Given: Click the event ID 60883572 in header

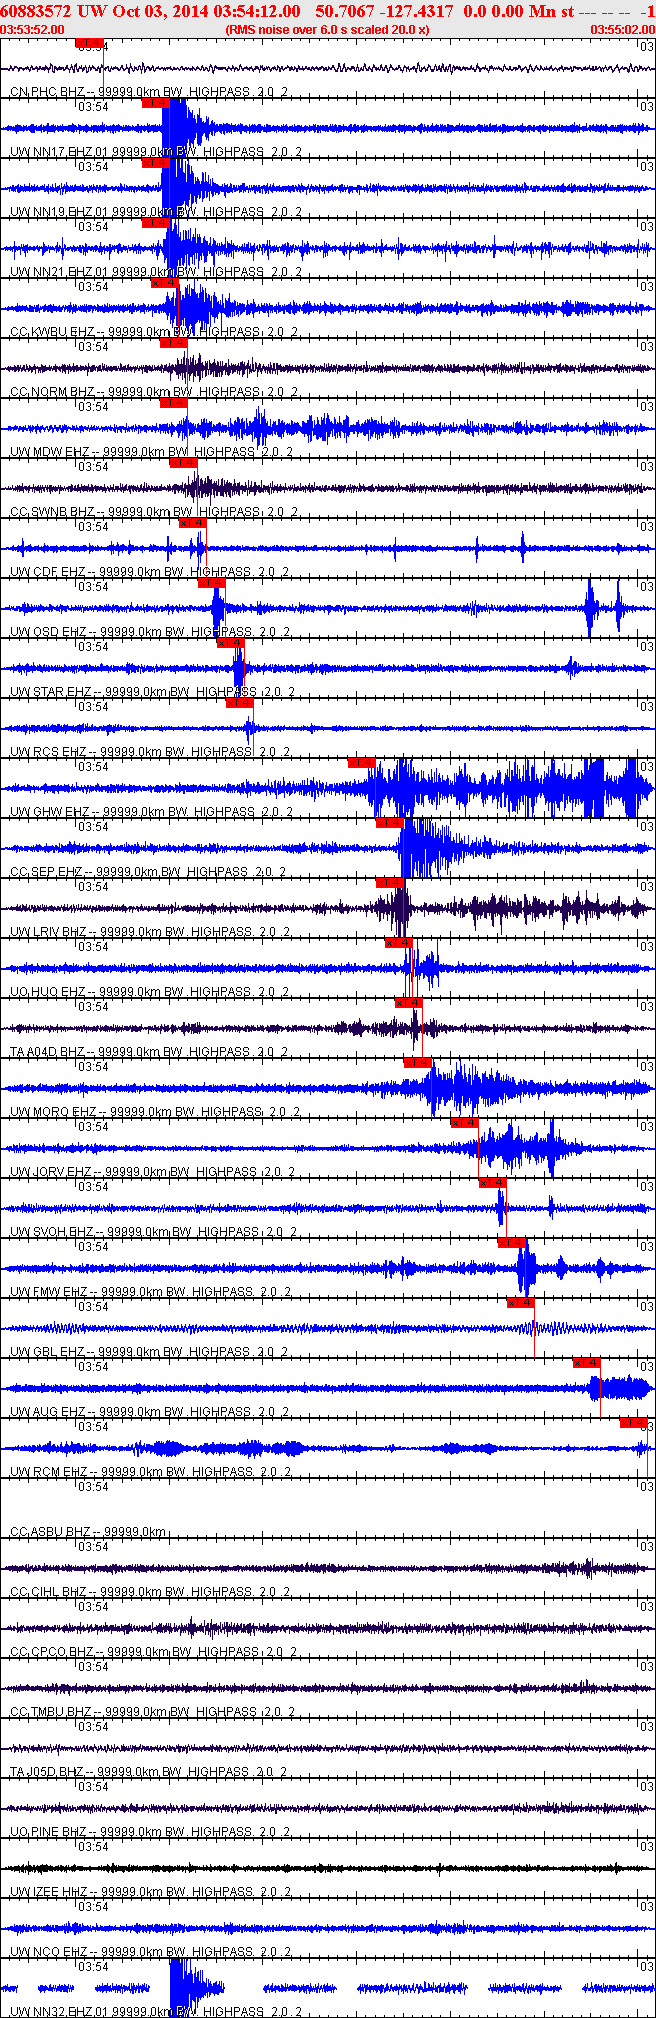Looking at the screenshot, I should click(37, 10).
